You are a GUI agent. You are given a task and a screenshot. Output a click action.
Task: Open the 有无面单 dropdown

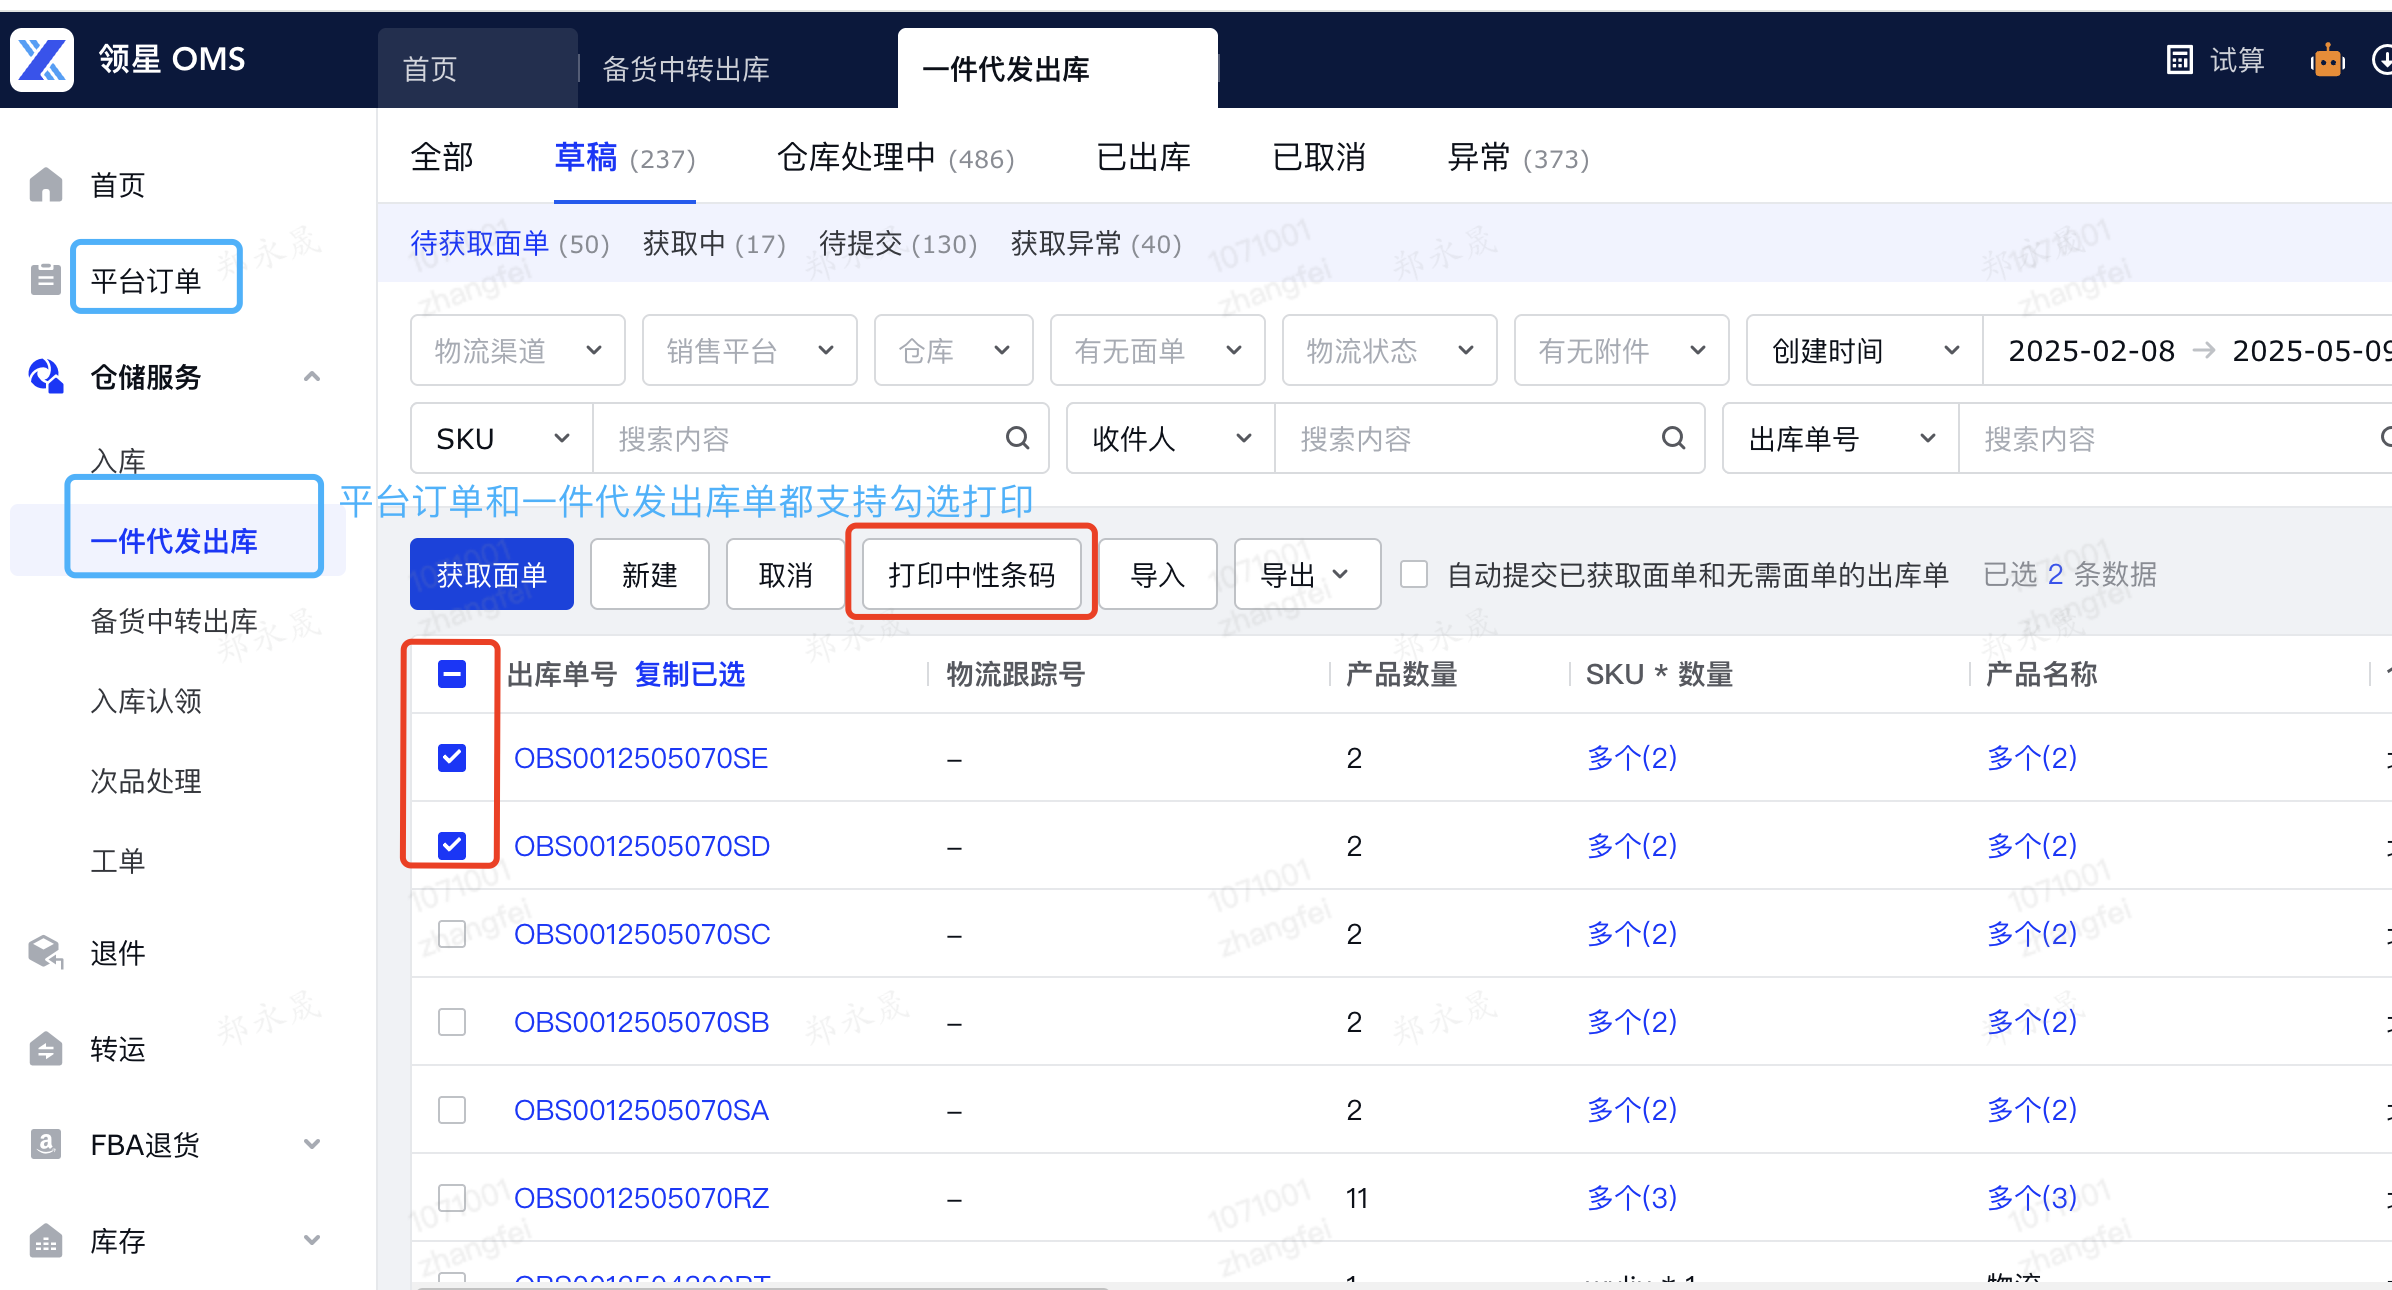(x=1158, y=350)
